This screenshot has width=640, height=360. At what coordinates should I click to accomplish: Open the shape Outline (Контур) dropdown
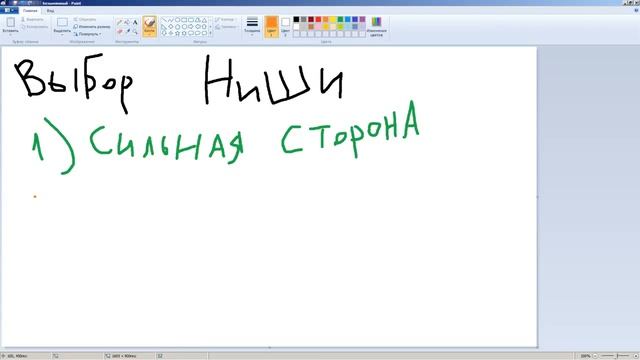point(225,19)
